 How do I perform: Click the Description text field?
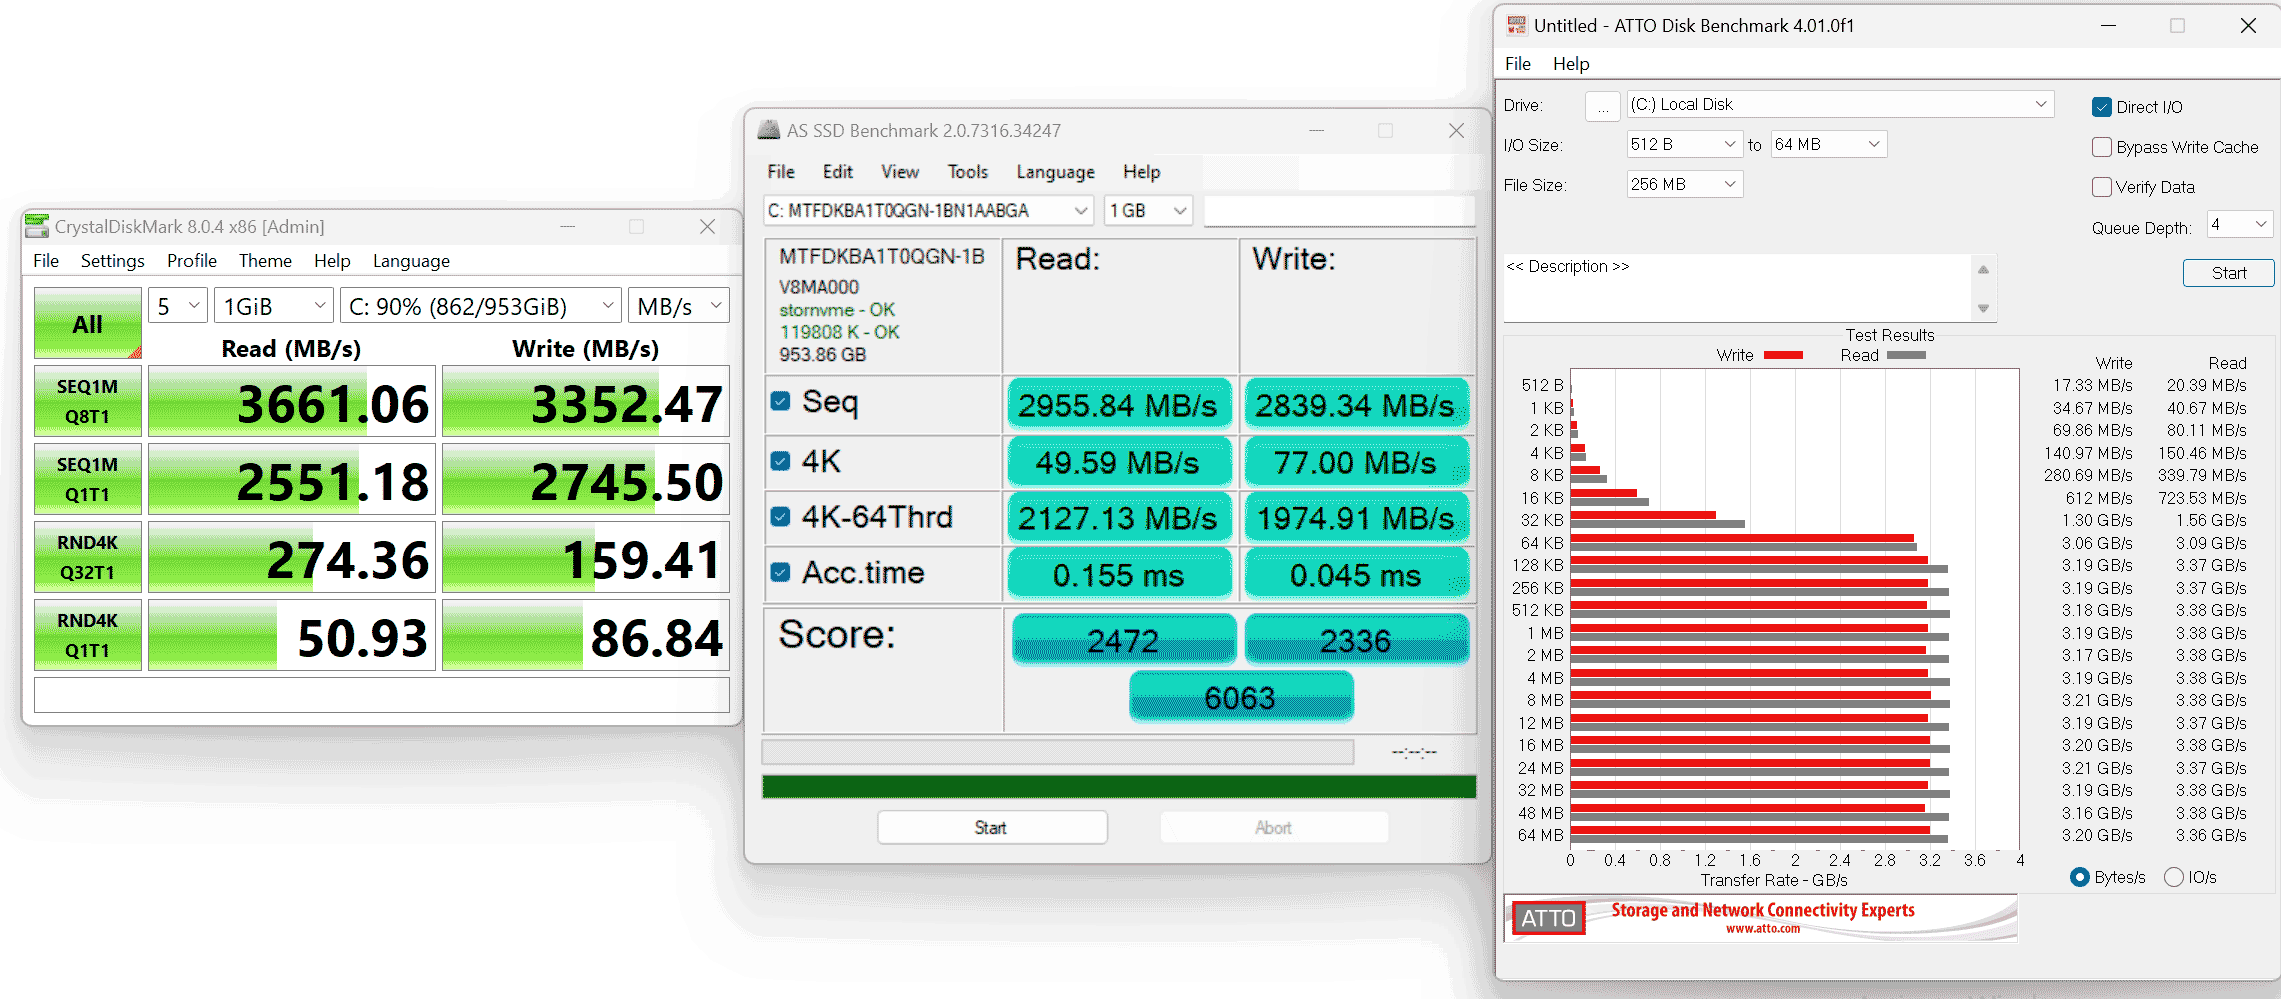(x=1738, y=287)
